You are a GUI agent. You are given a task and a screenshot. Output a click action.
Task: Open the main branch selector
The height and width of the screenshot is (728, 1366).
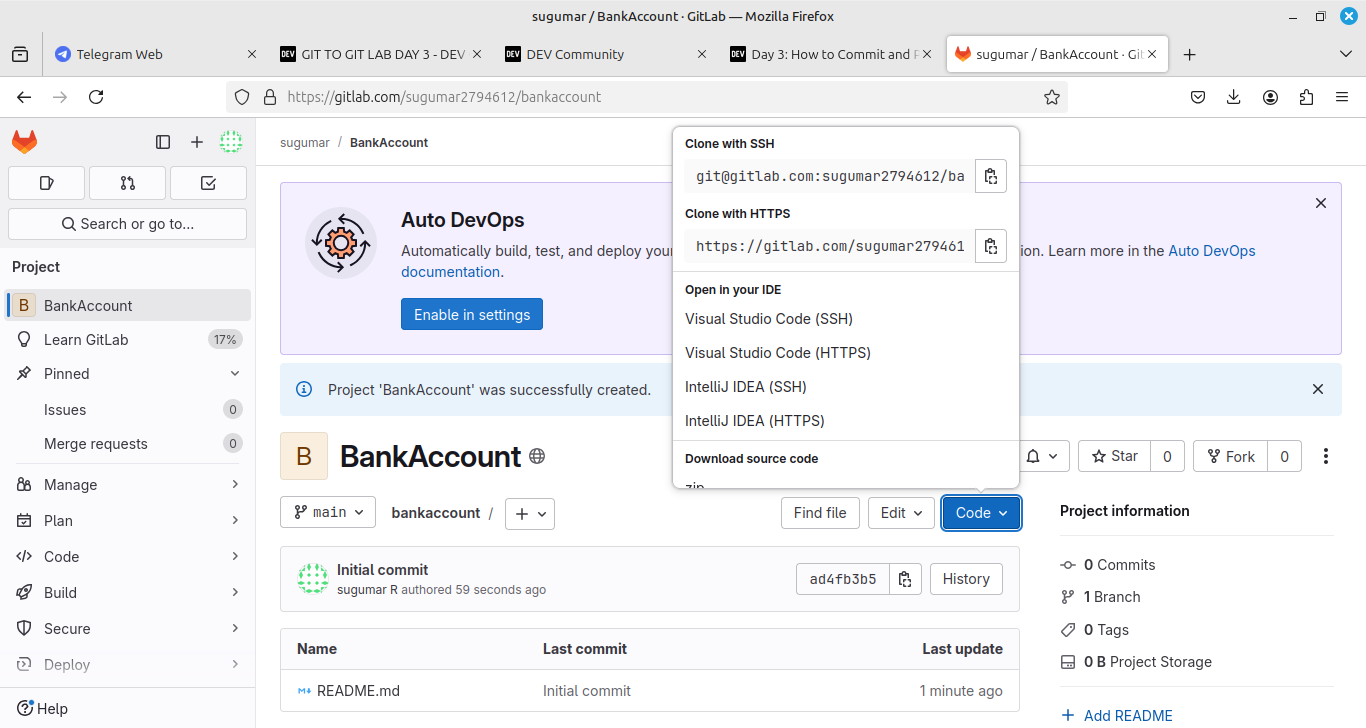pyautogui.click(x=328, y=513)
